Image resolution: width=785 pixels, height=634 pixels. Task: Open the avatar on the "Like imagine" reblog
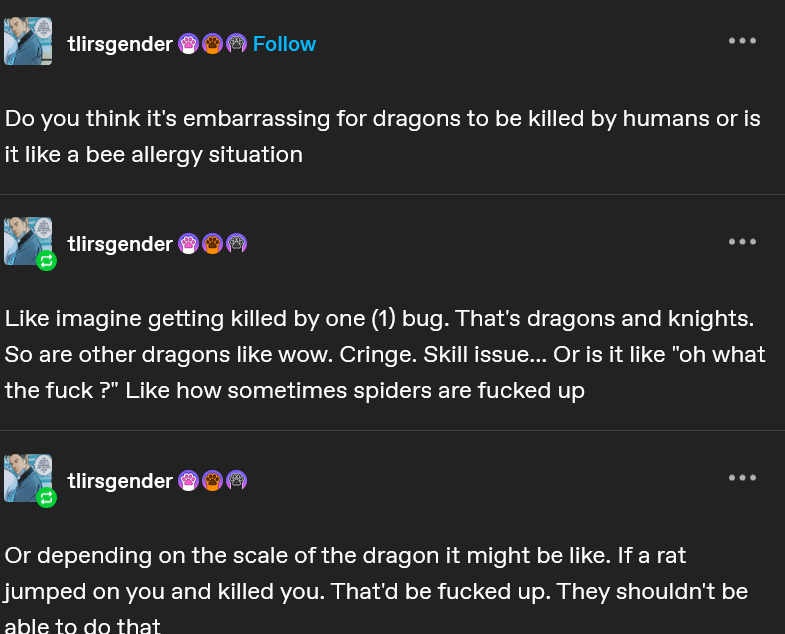tap(26, 238)
